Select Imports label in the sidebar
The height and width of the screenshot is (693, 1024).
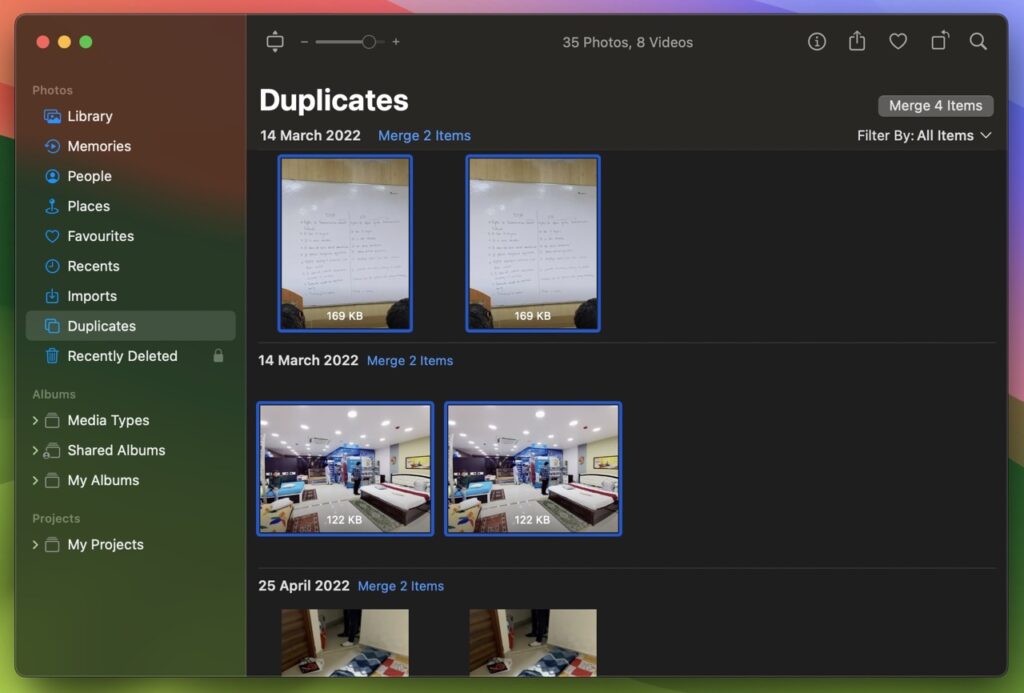[92, 297]
